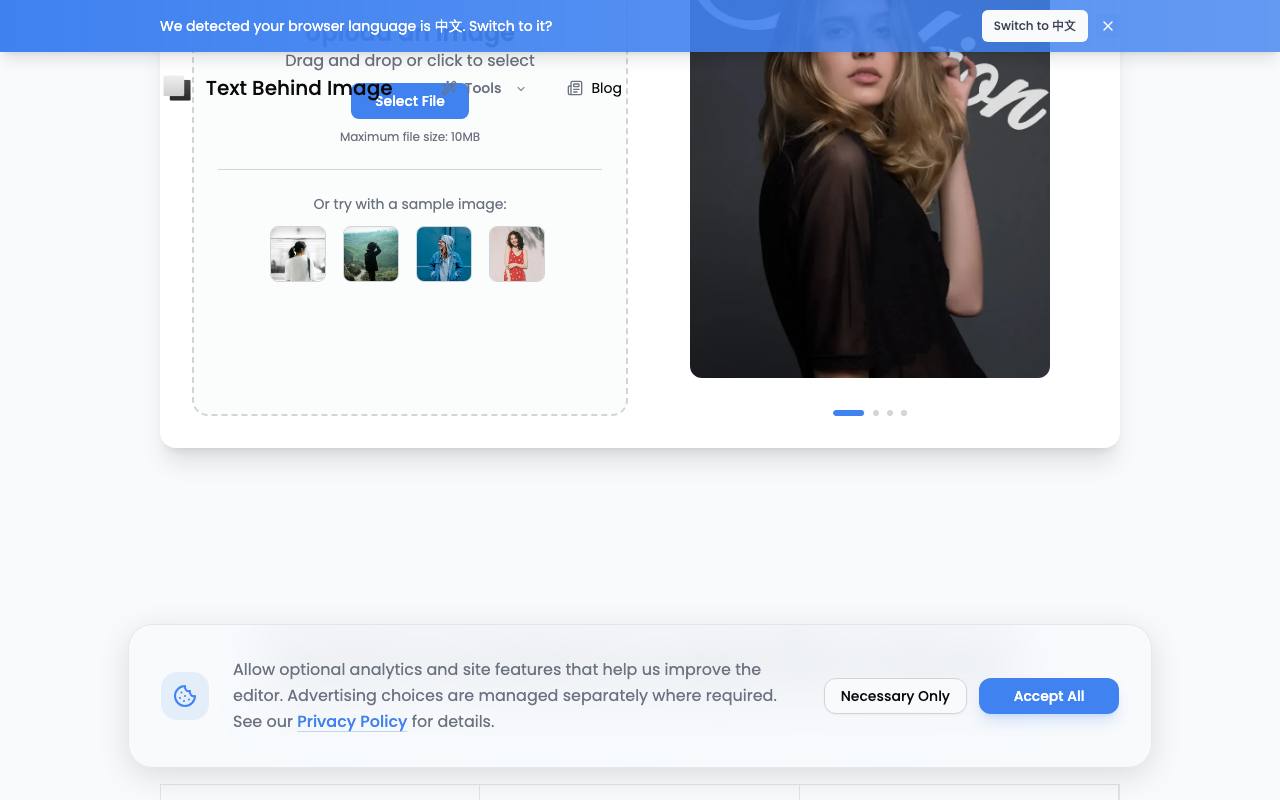Click "Or try with a sample image:" label

tap(410, 204)
